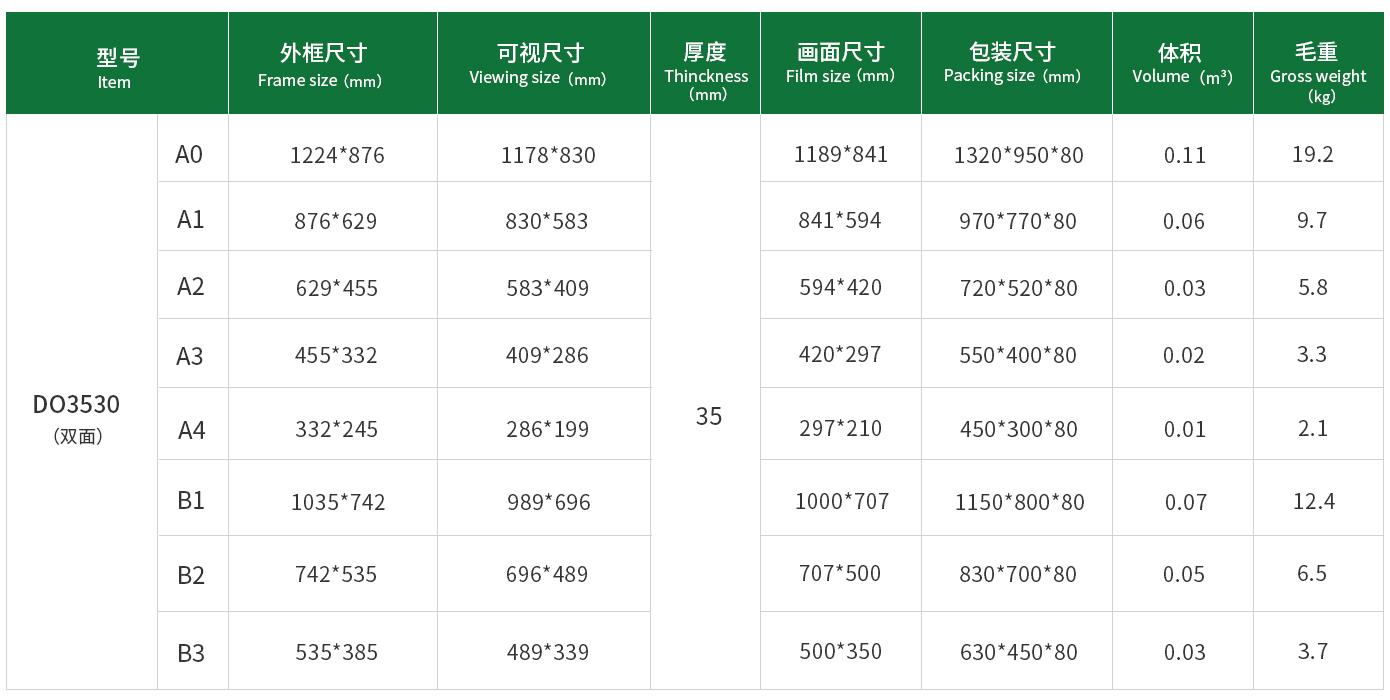Select the B1 size row label
The image size is (1390, 700).
click(191, 500)
